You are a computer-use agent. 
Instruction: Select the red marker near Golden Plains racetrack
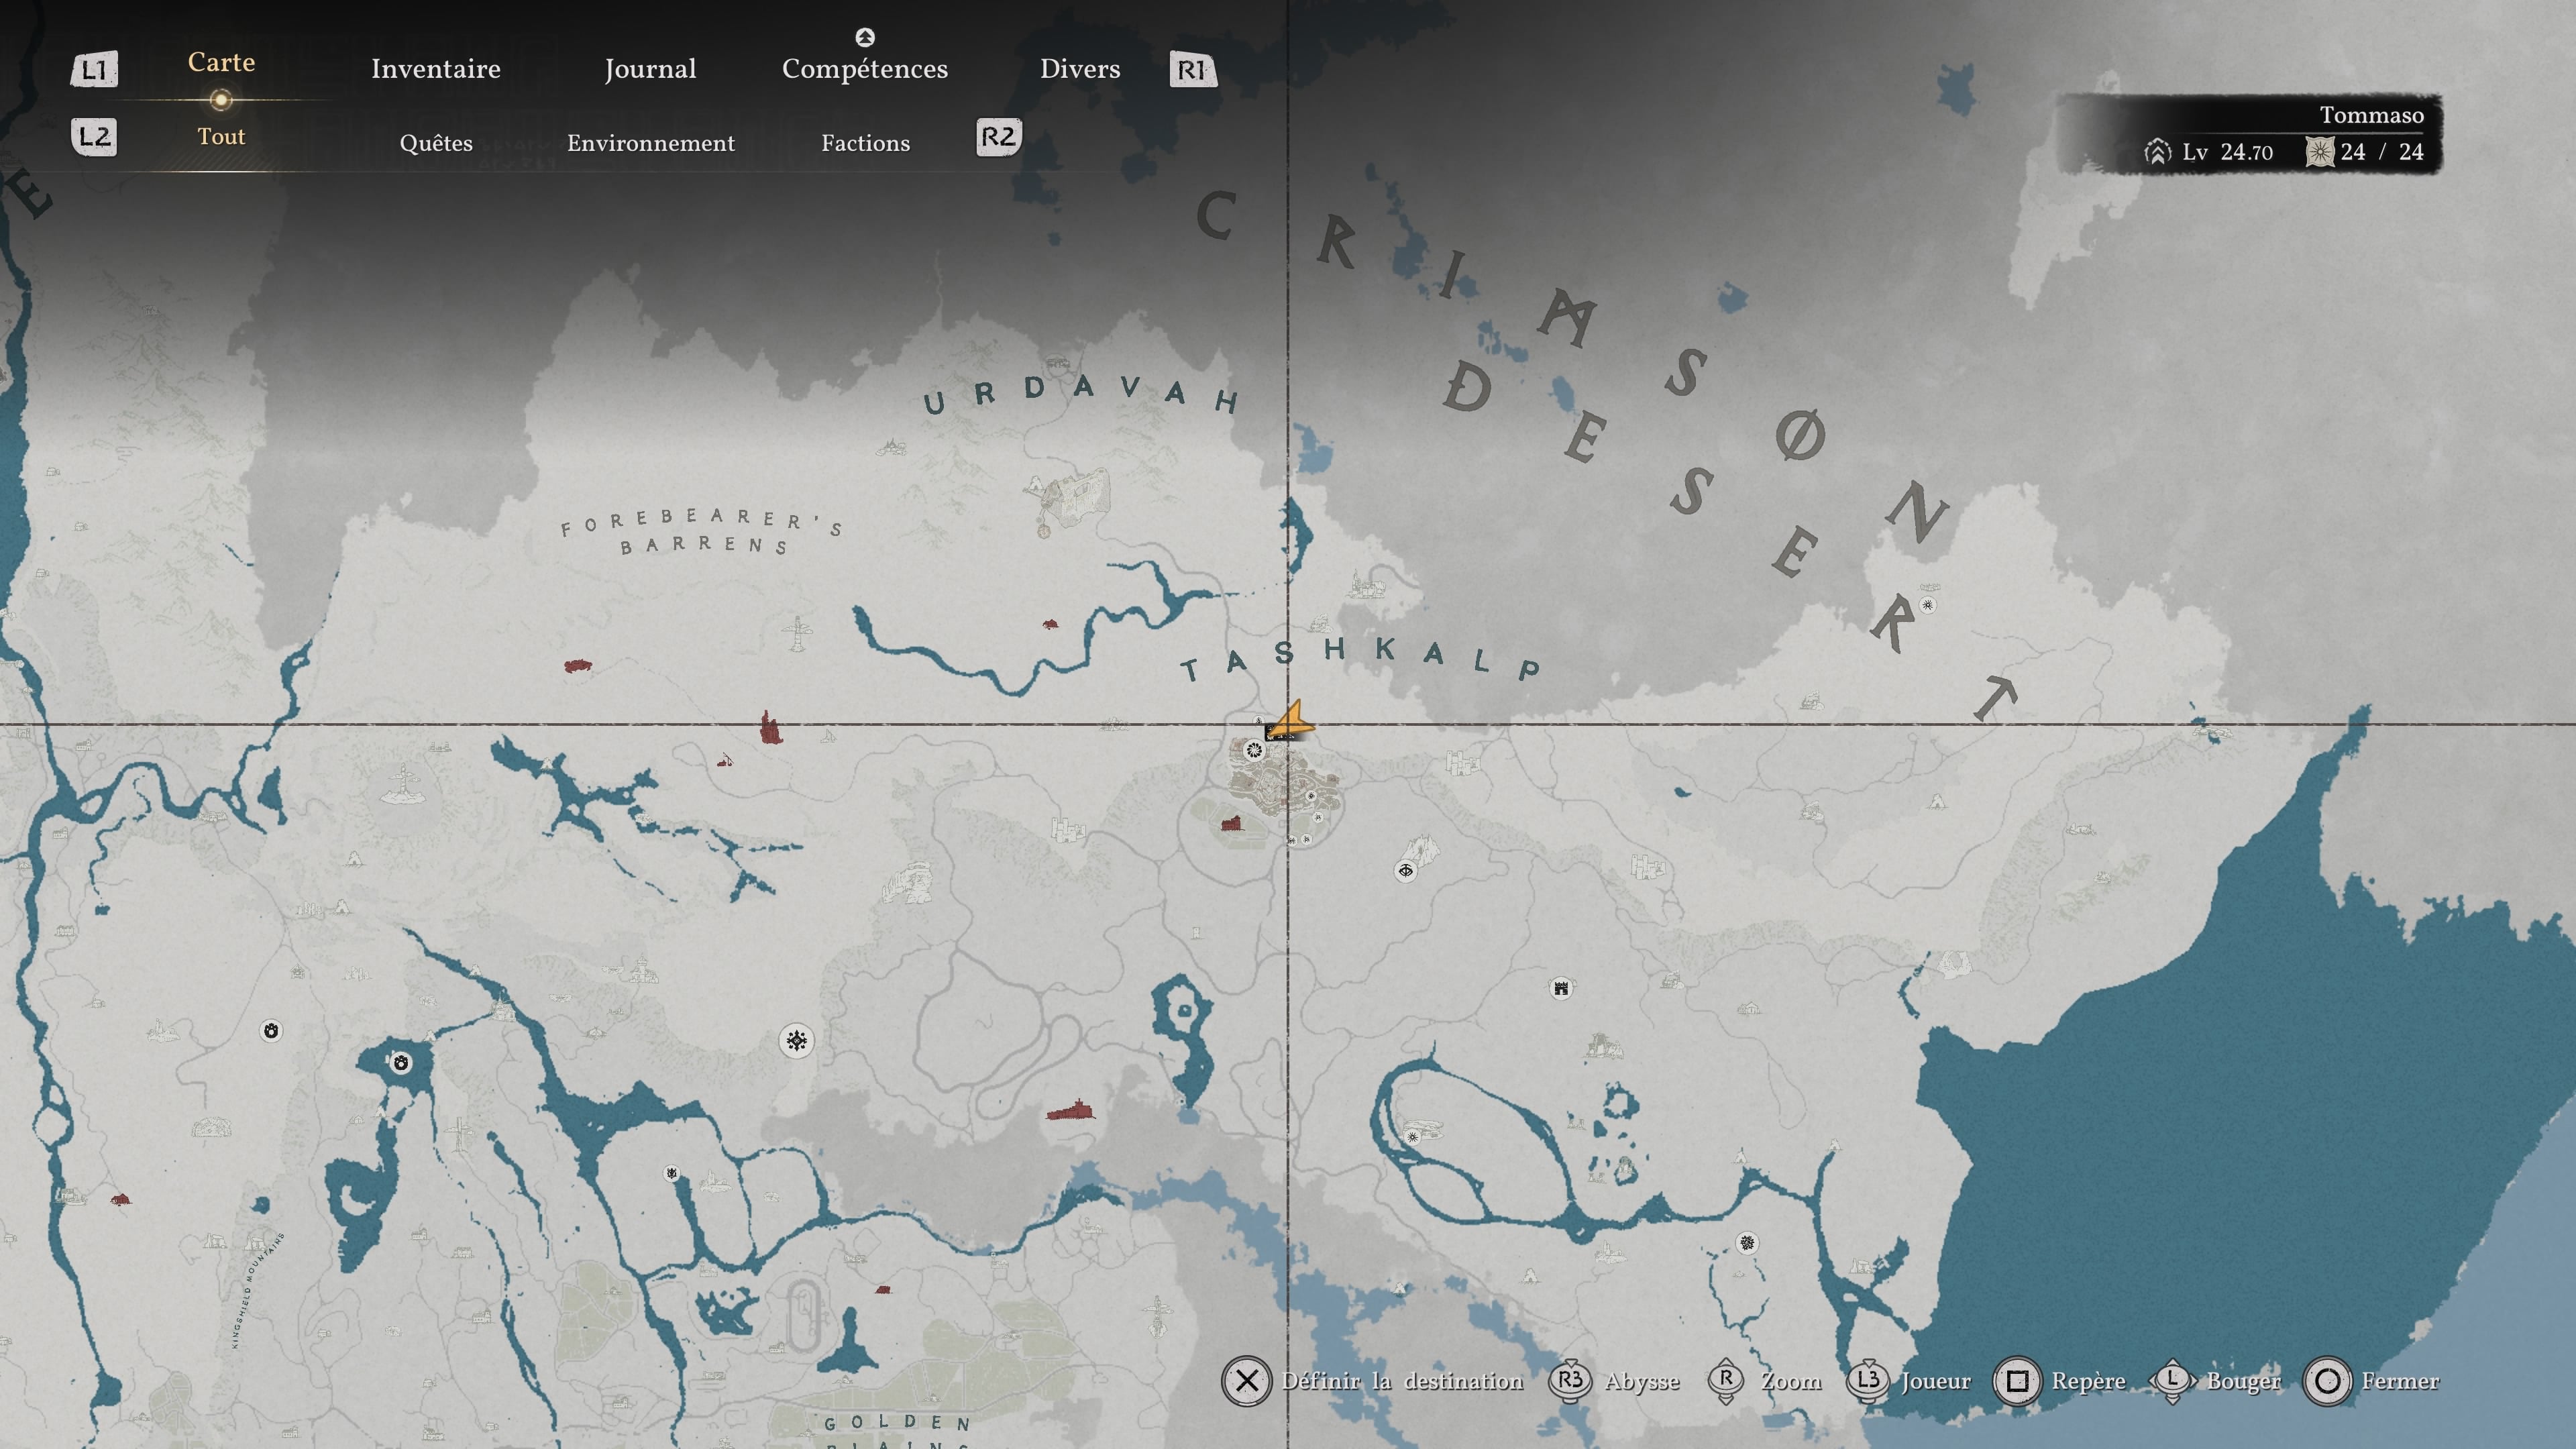tap(883, 1290)
